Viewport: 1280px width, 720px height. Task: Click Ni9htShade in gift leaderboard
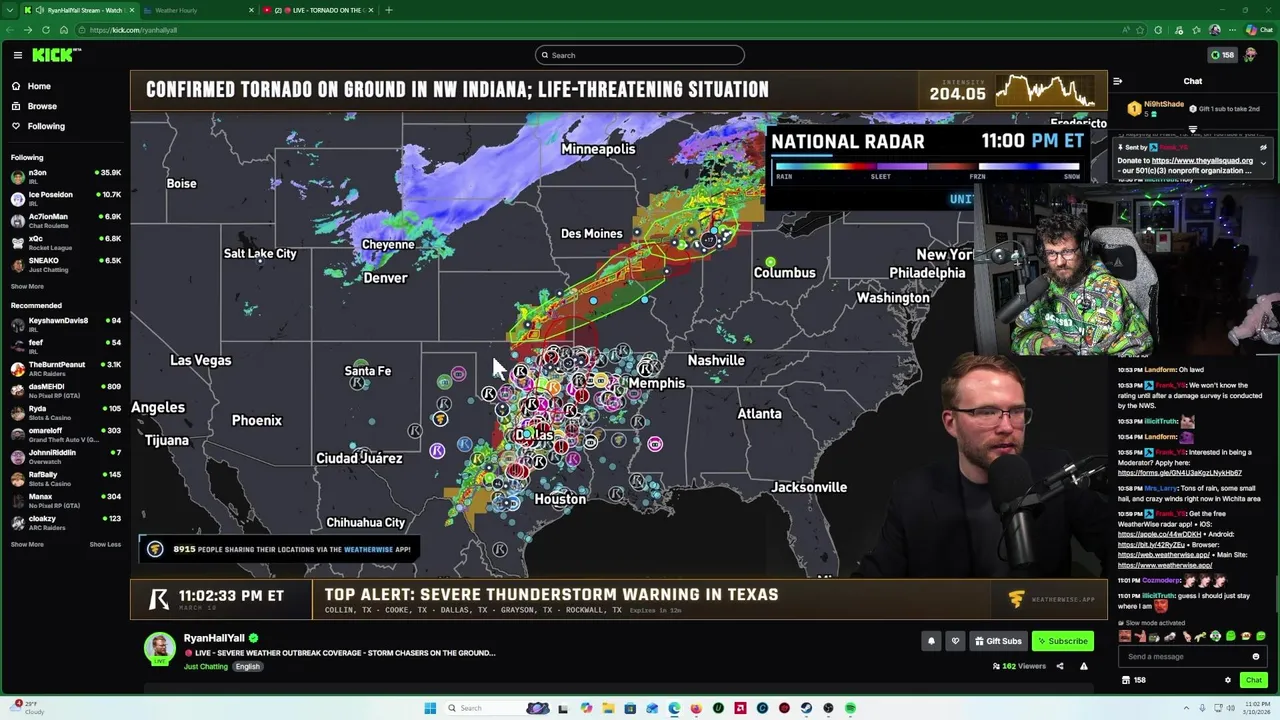(1163, 104)
